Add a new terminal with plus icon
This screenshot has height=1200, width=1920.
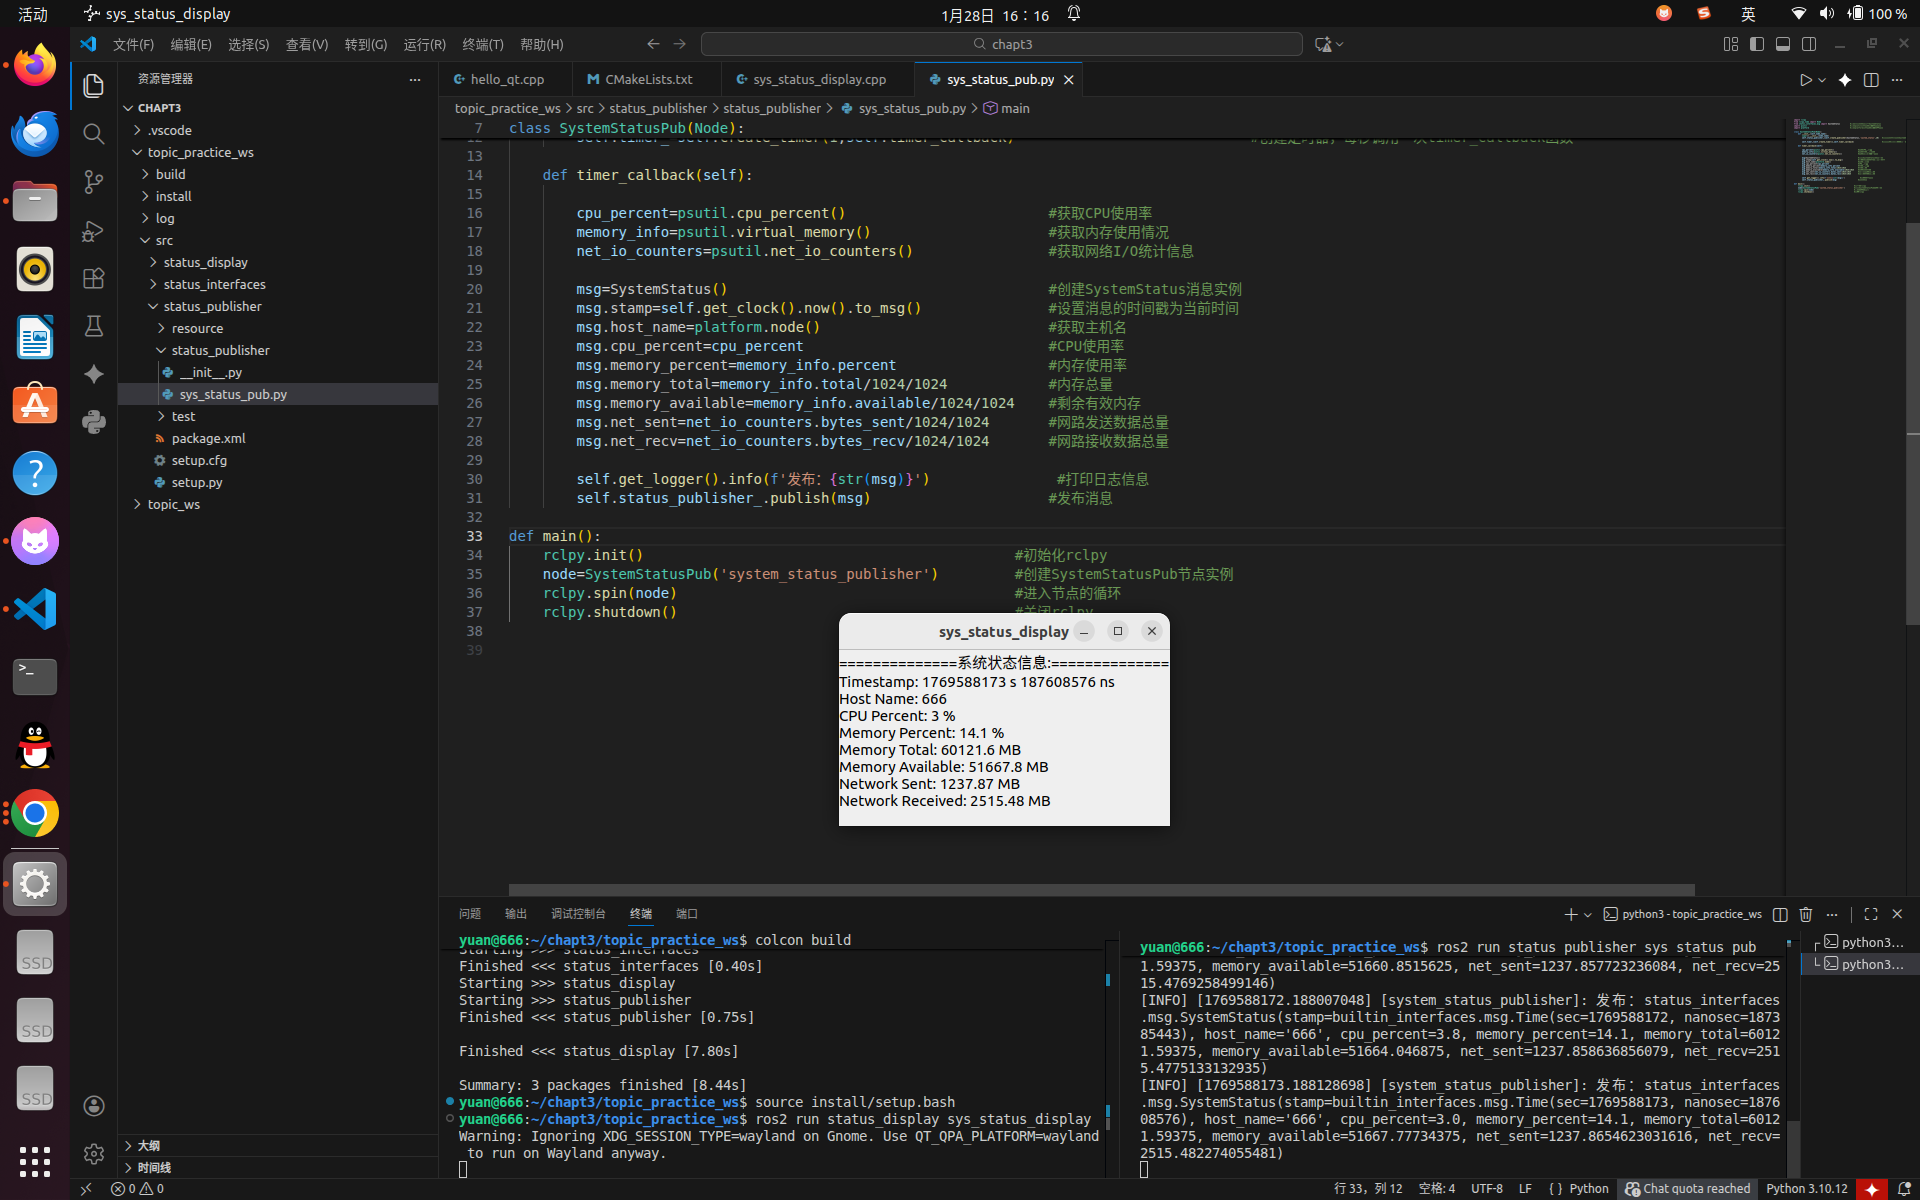(1570, 914)
